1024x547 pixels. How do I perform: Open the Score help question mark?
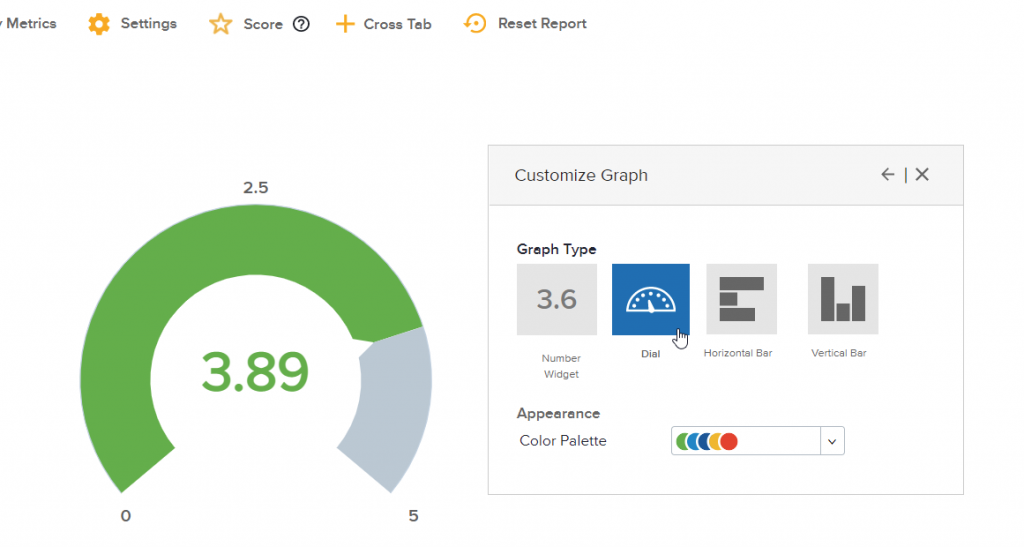(301, 24)
